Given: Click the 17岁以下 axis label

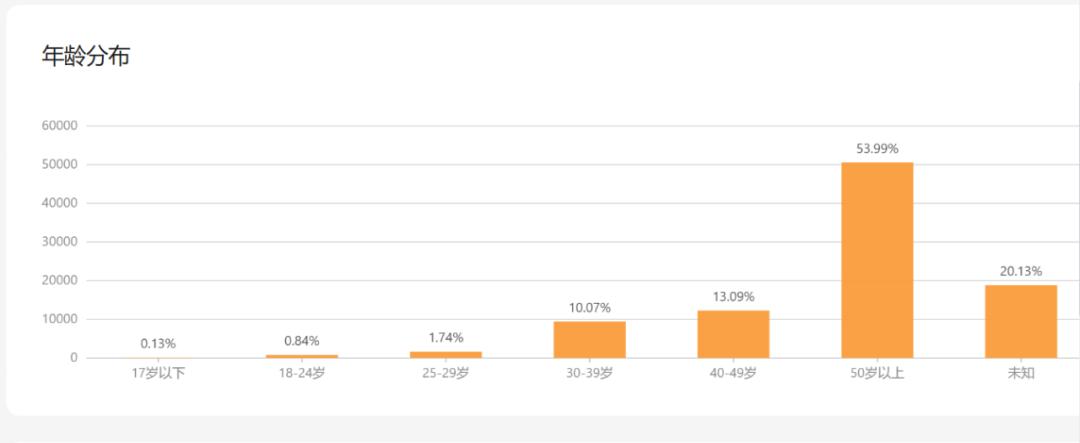Looking at the screenshot, I should pos(158,374).
